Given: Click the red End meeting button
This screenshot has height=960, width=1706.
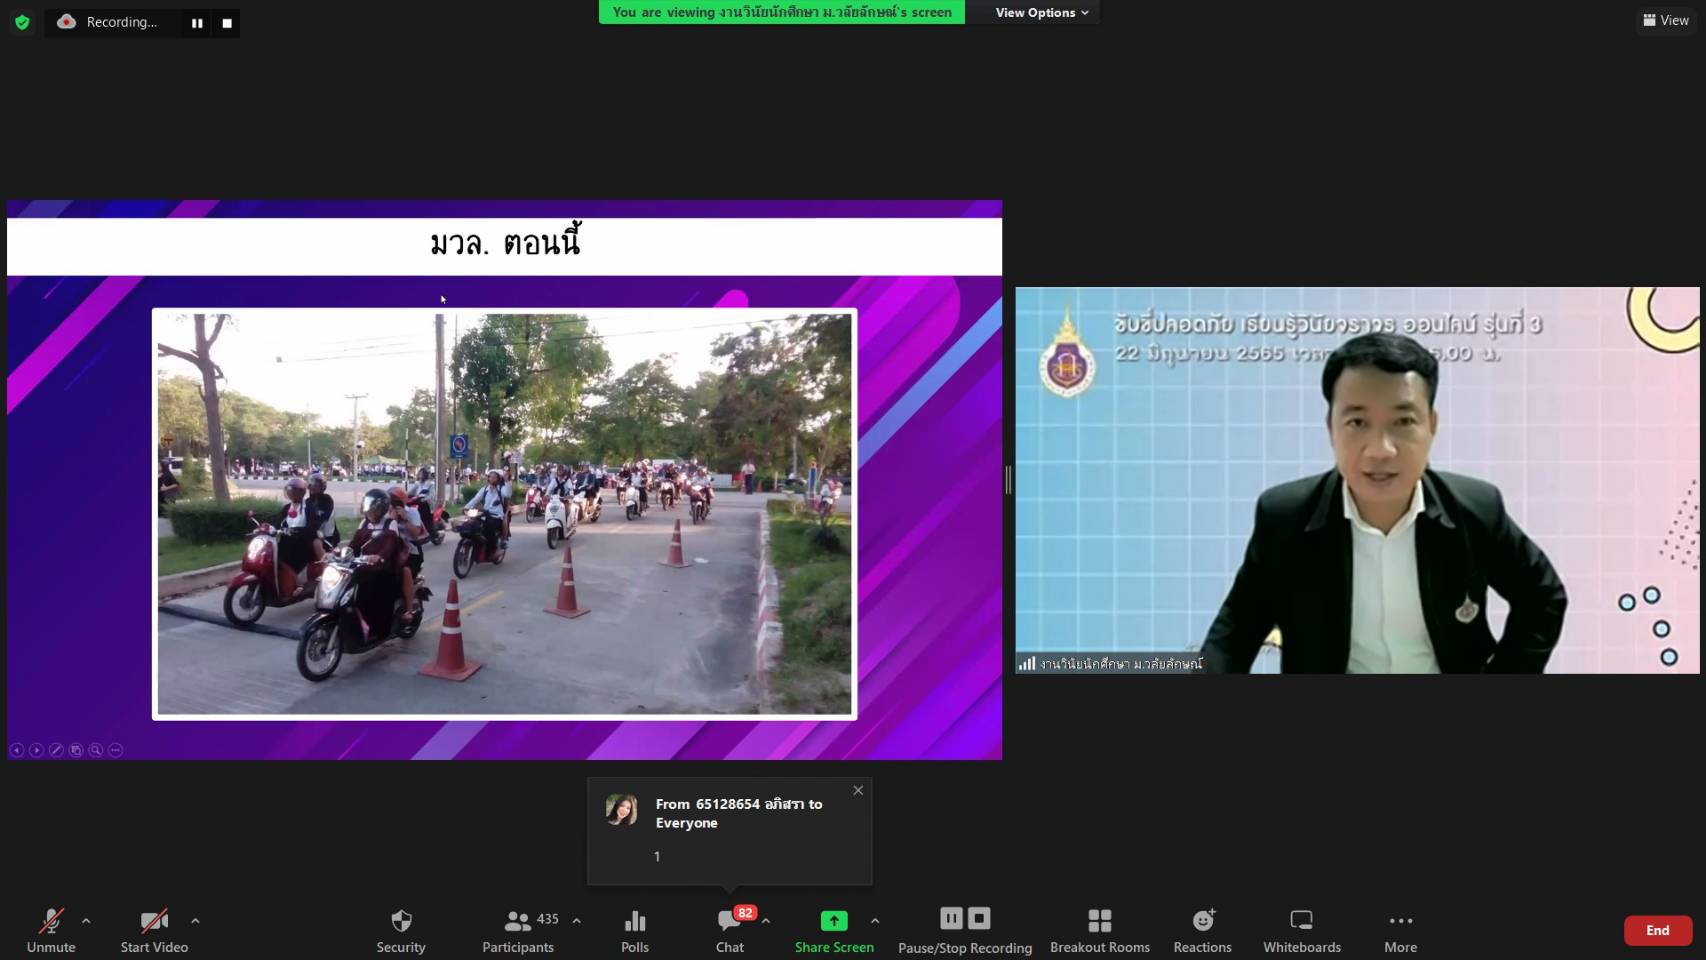Looking at the screenshot, I should [x=1657, y=930].
